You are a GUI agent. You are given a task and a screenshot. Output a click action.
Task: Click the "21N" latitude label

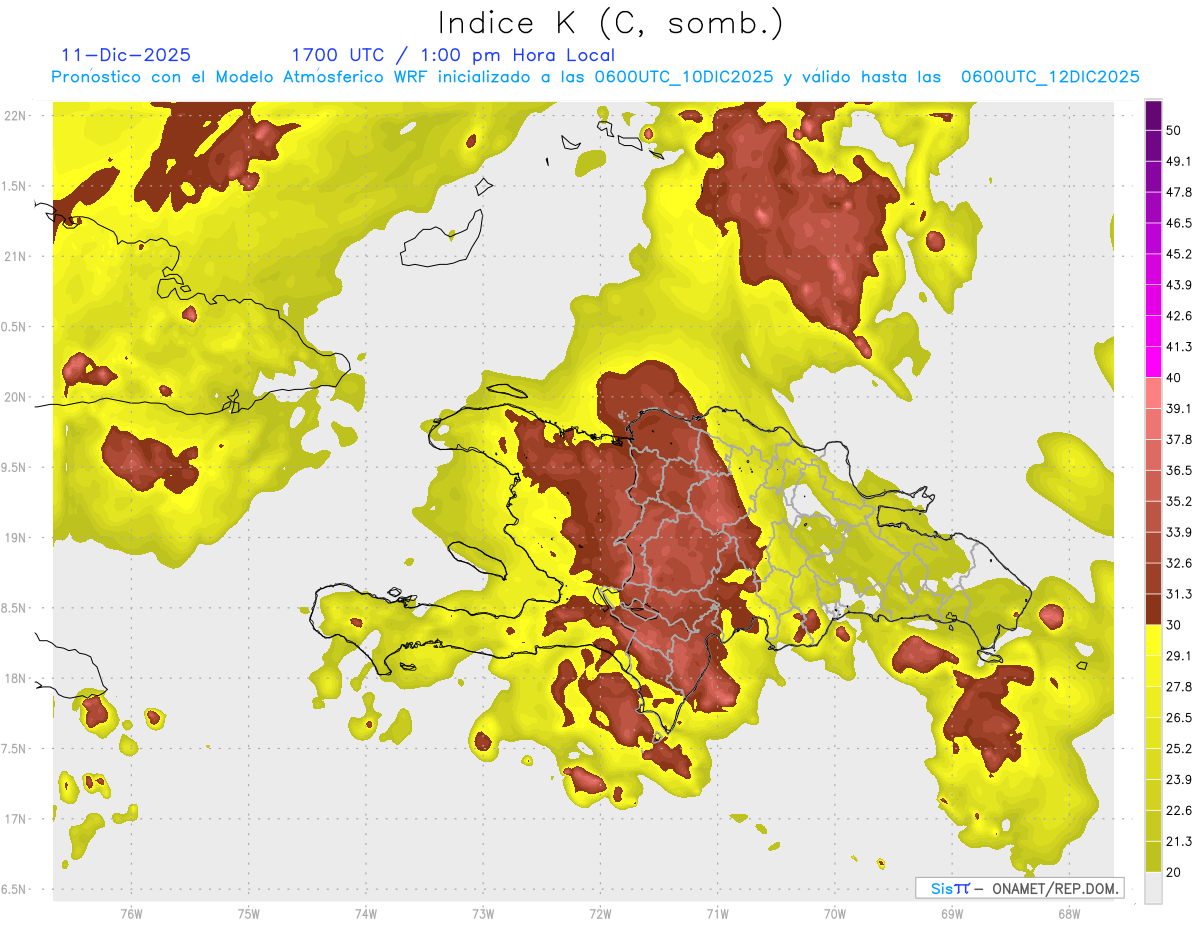(16, 256)
